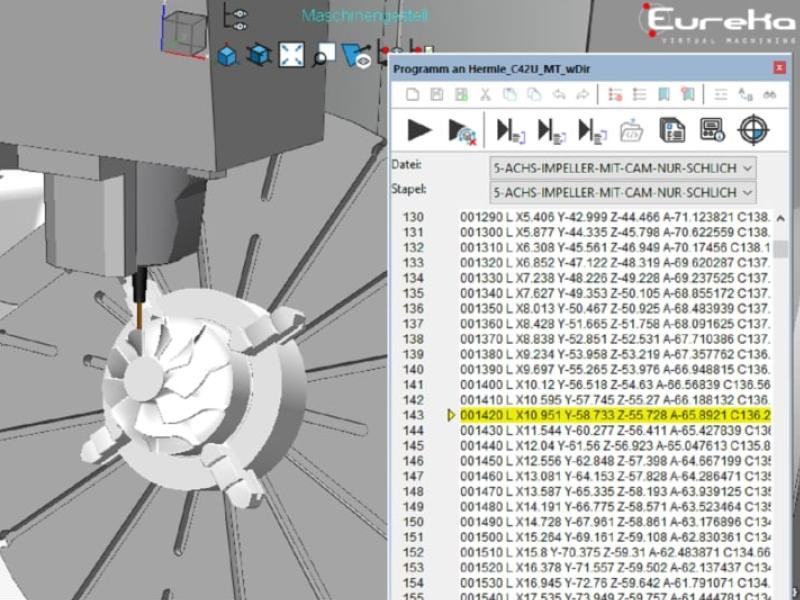Click the first step-forward block icon
800x600 pixels.
point(510,130)
